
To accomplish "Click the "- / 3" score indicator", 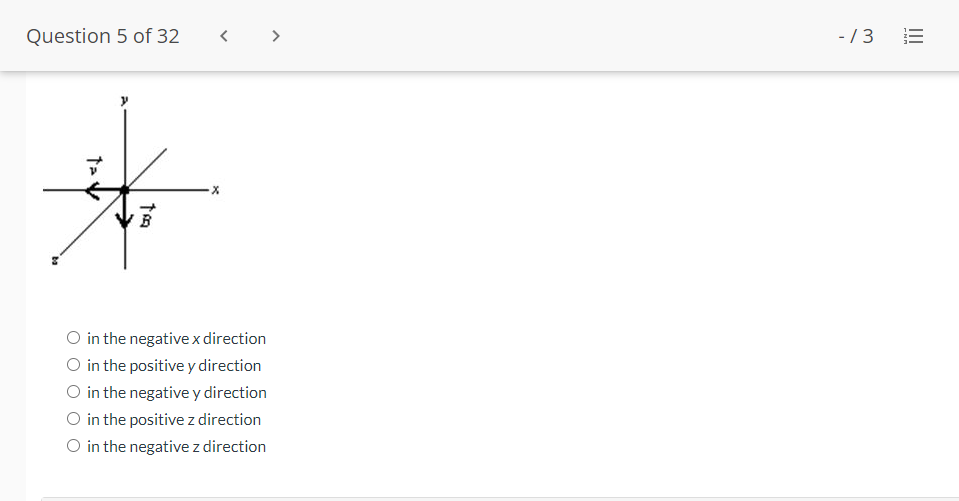I will point(856,36).
